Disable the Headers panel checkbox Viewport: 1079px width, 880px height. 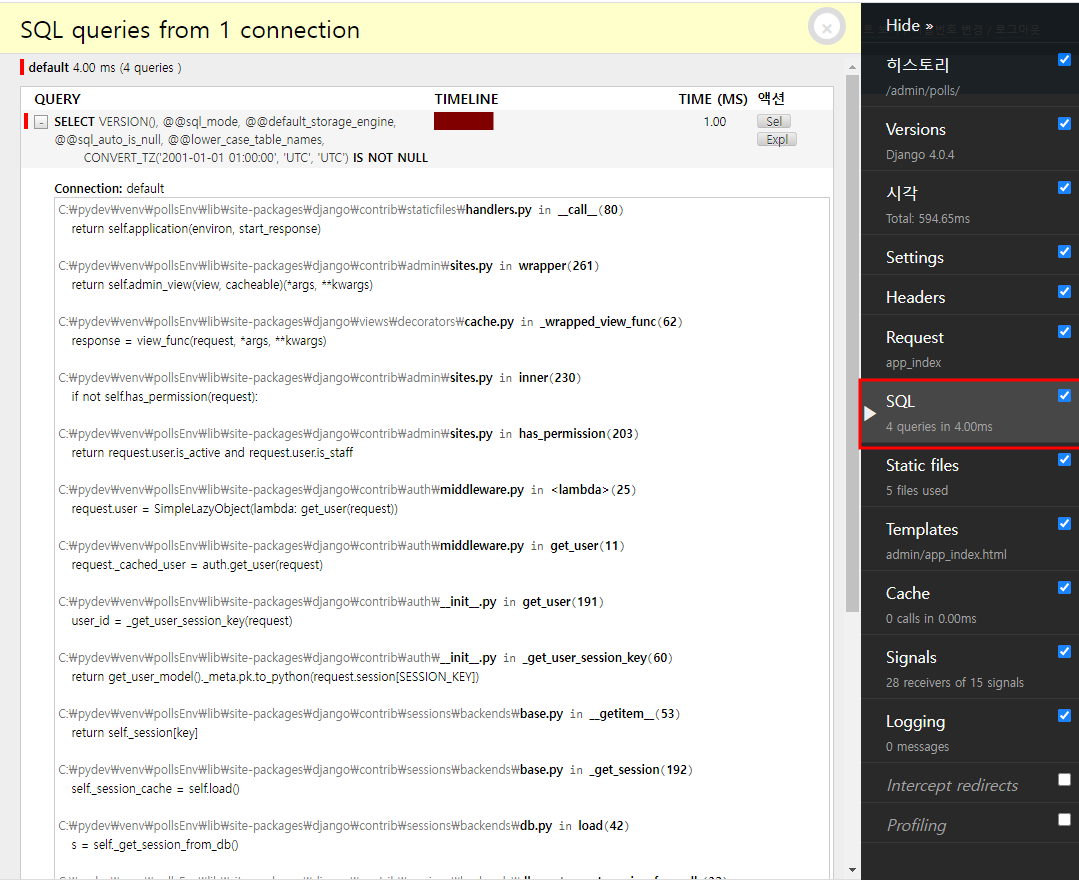click(1064, 292)
